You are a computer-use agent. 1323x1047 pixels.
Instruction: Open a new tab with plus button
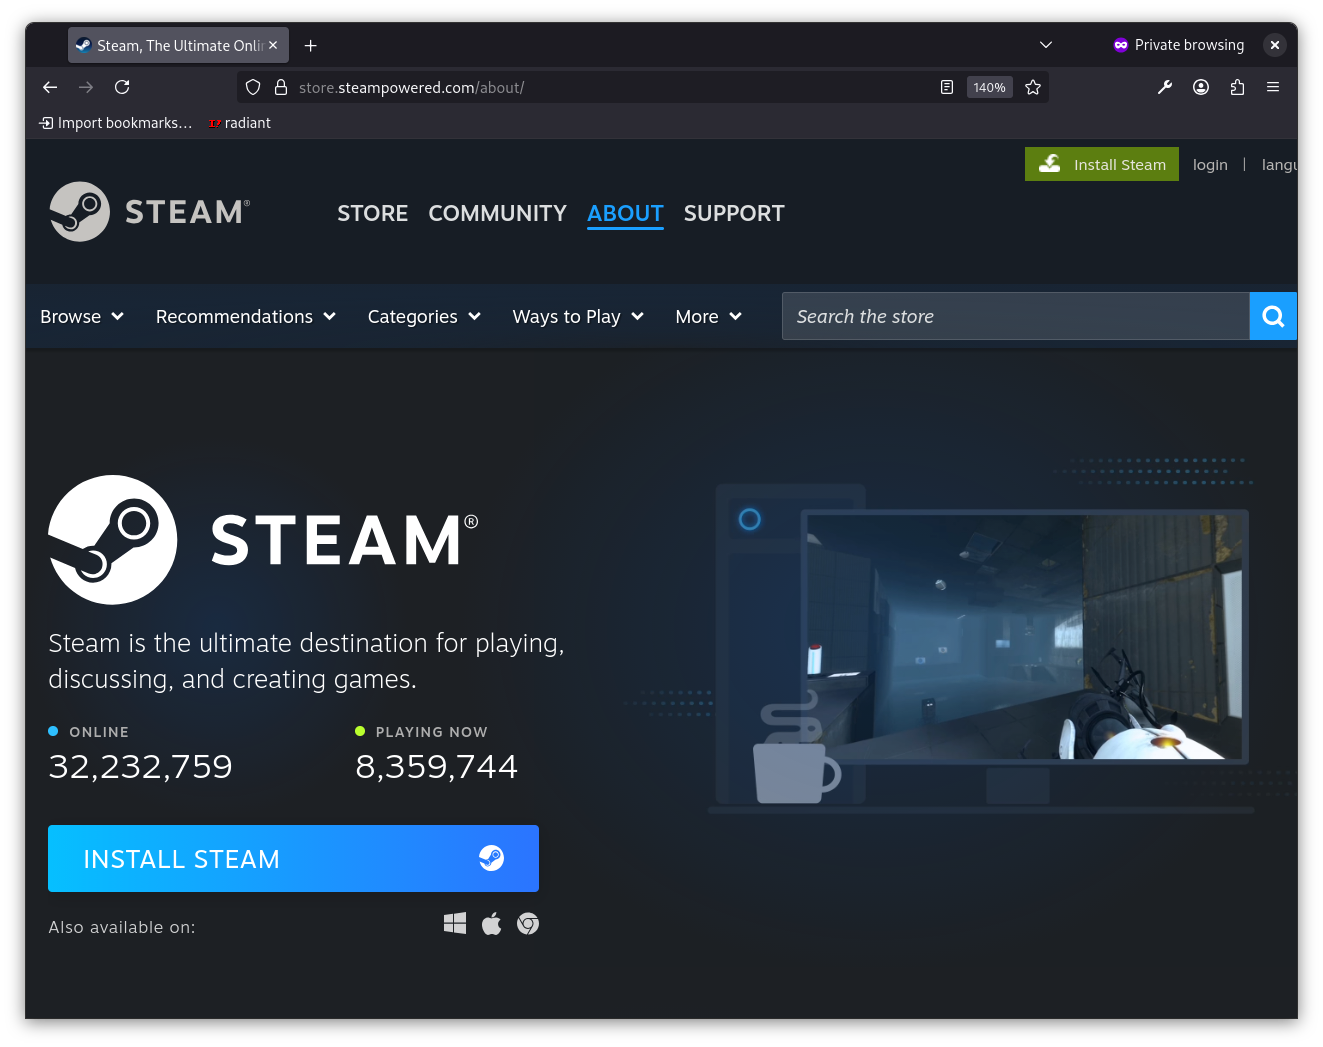pyautogui.click(x=310, y=45)
